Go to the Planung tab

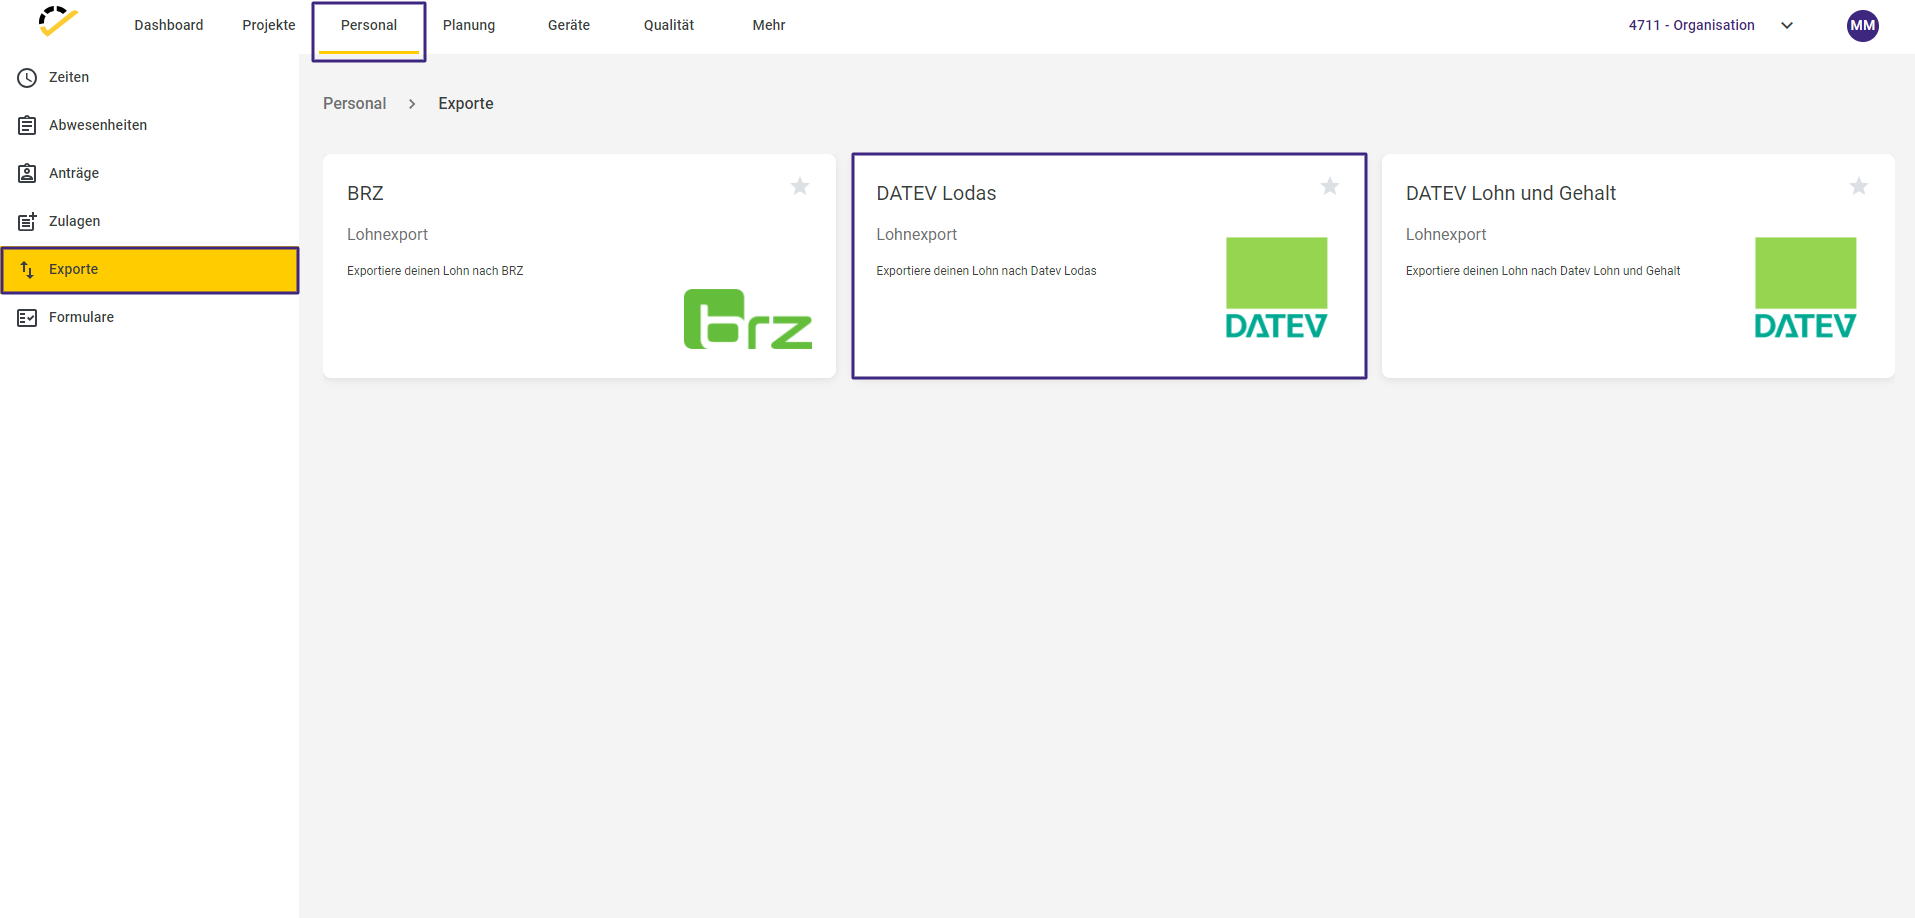pos(469,25)
